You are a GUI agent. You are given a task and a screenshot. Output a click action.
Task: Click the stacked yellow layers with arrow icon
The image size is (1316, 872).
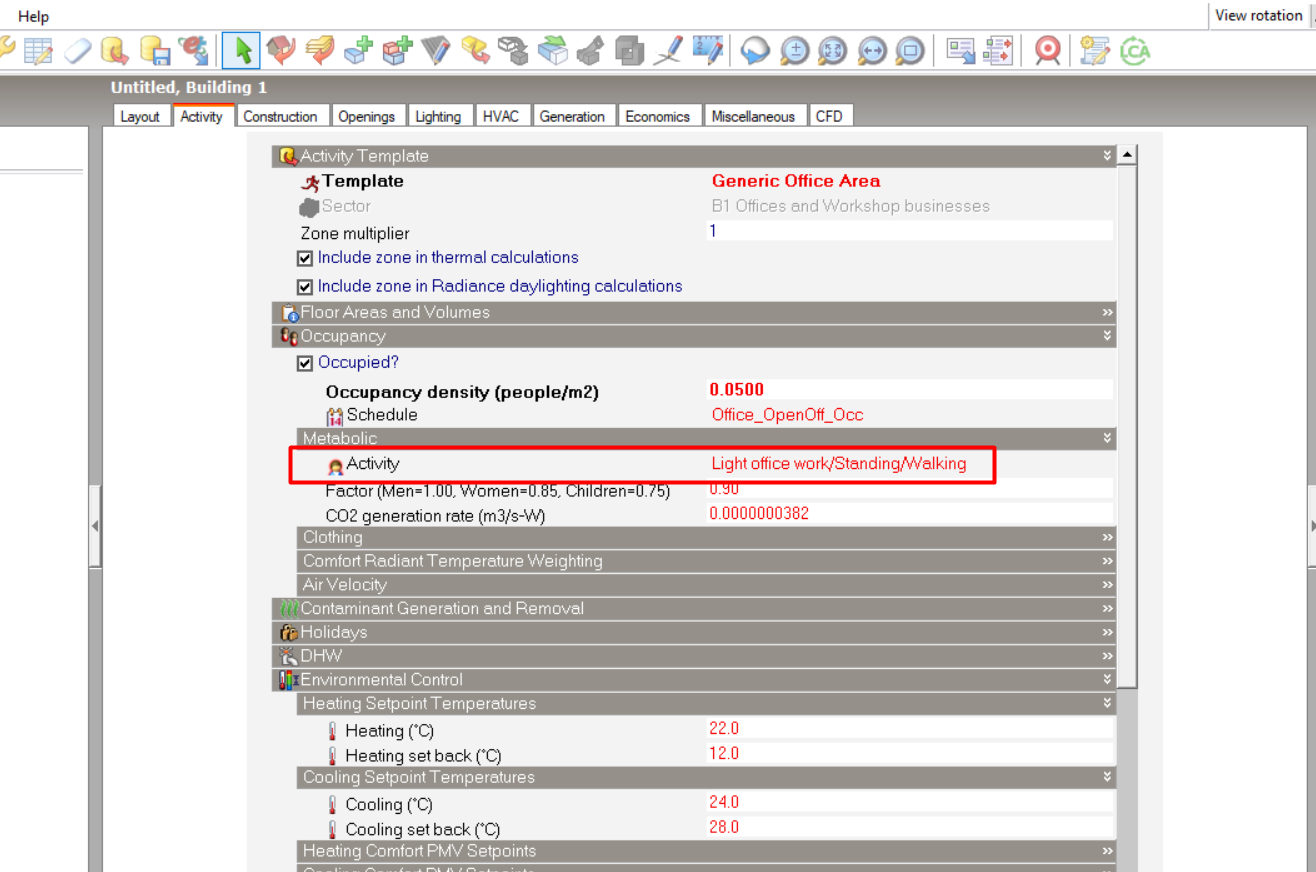[x=320, y=50]
